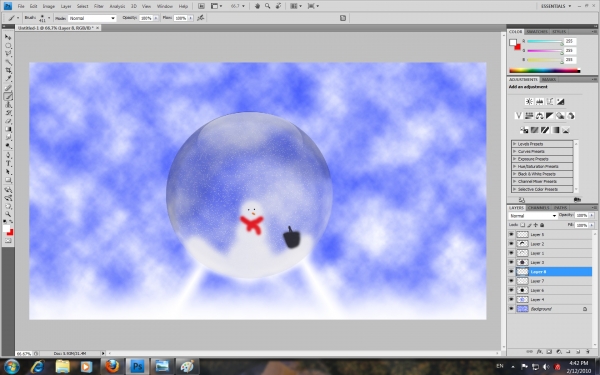Select the Background layer name
The image size is (600, 375).
click(x=541, y=309)
